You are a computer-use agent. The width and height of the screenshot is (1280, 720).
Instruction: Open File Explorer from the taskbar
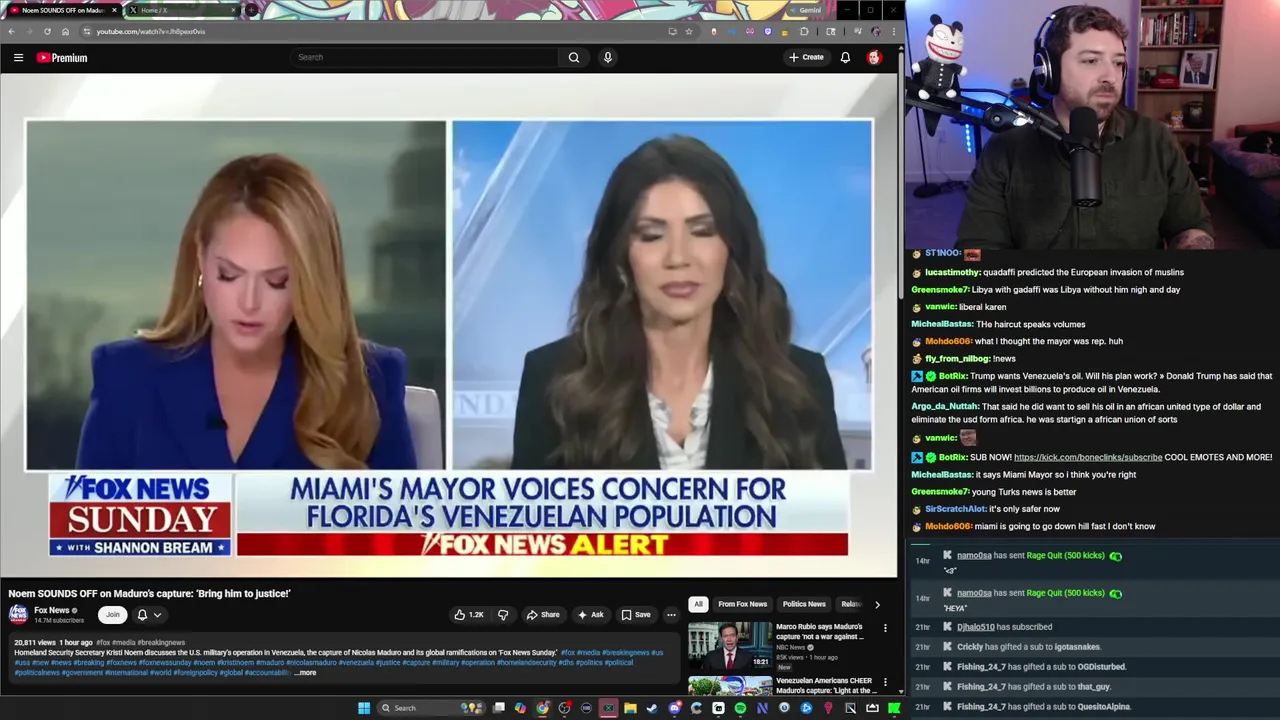(630, 708)
